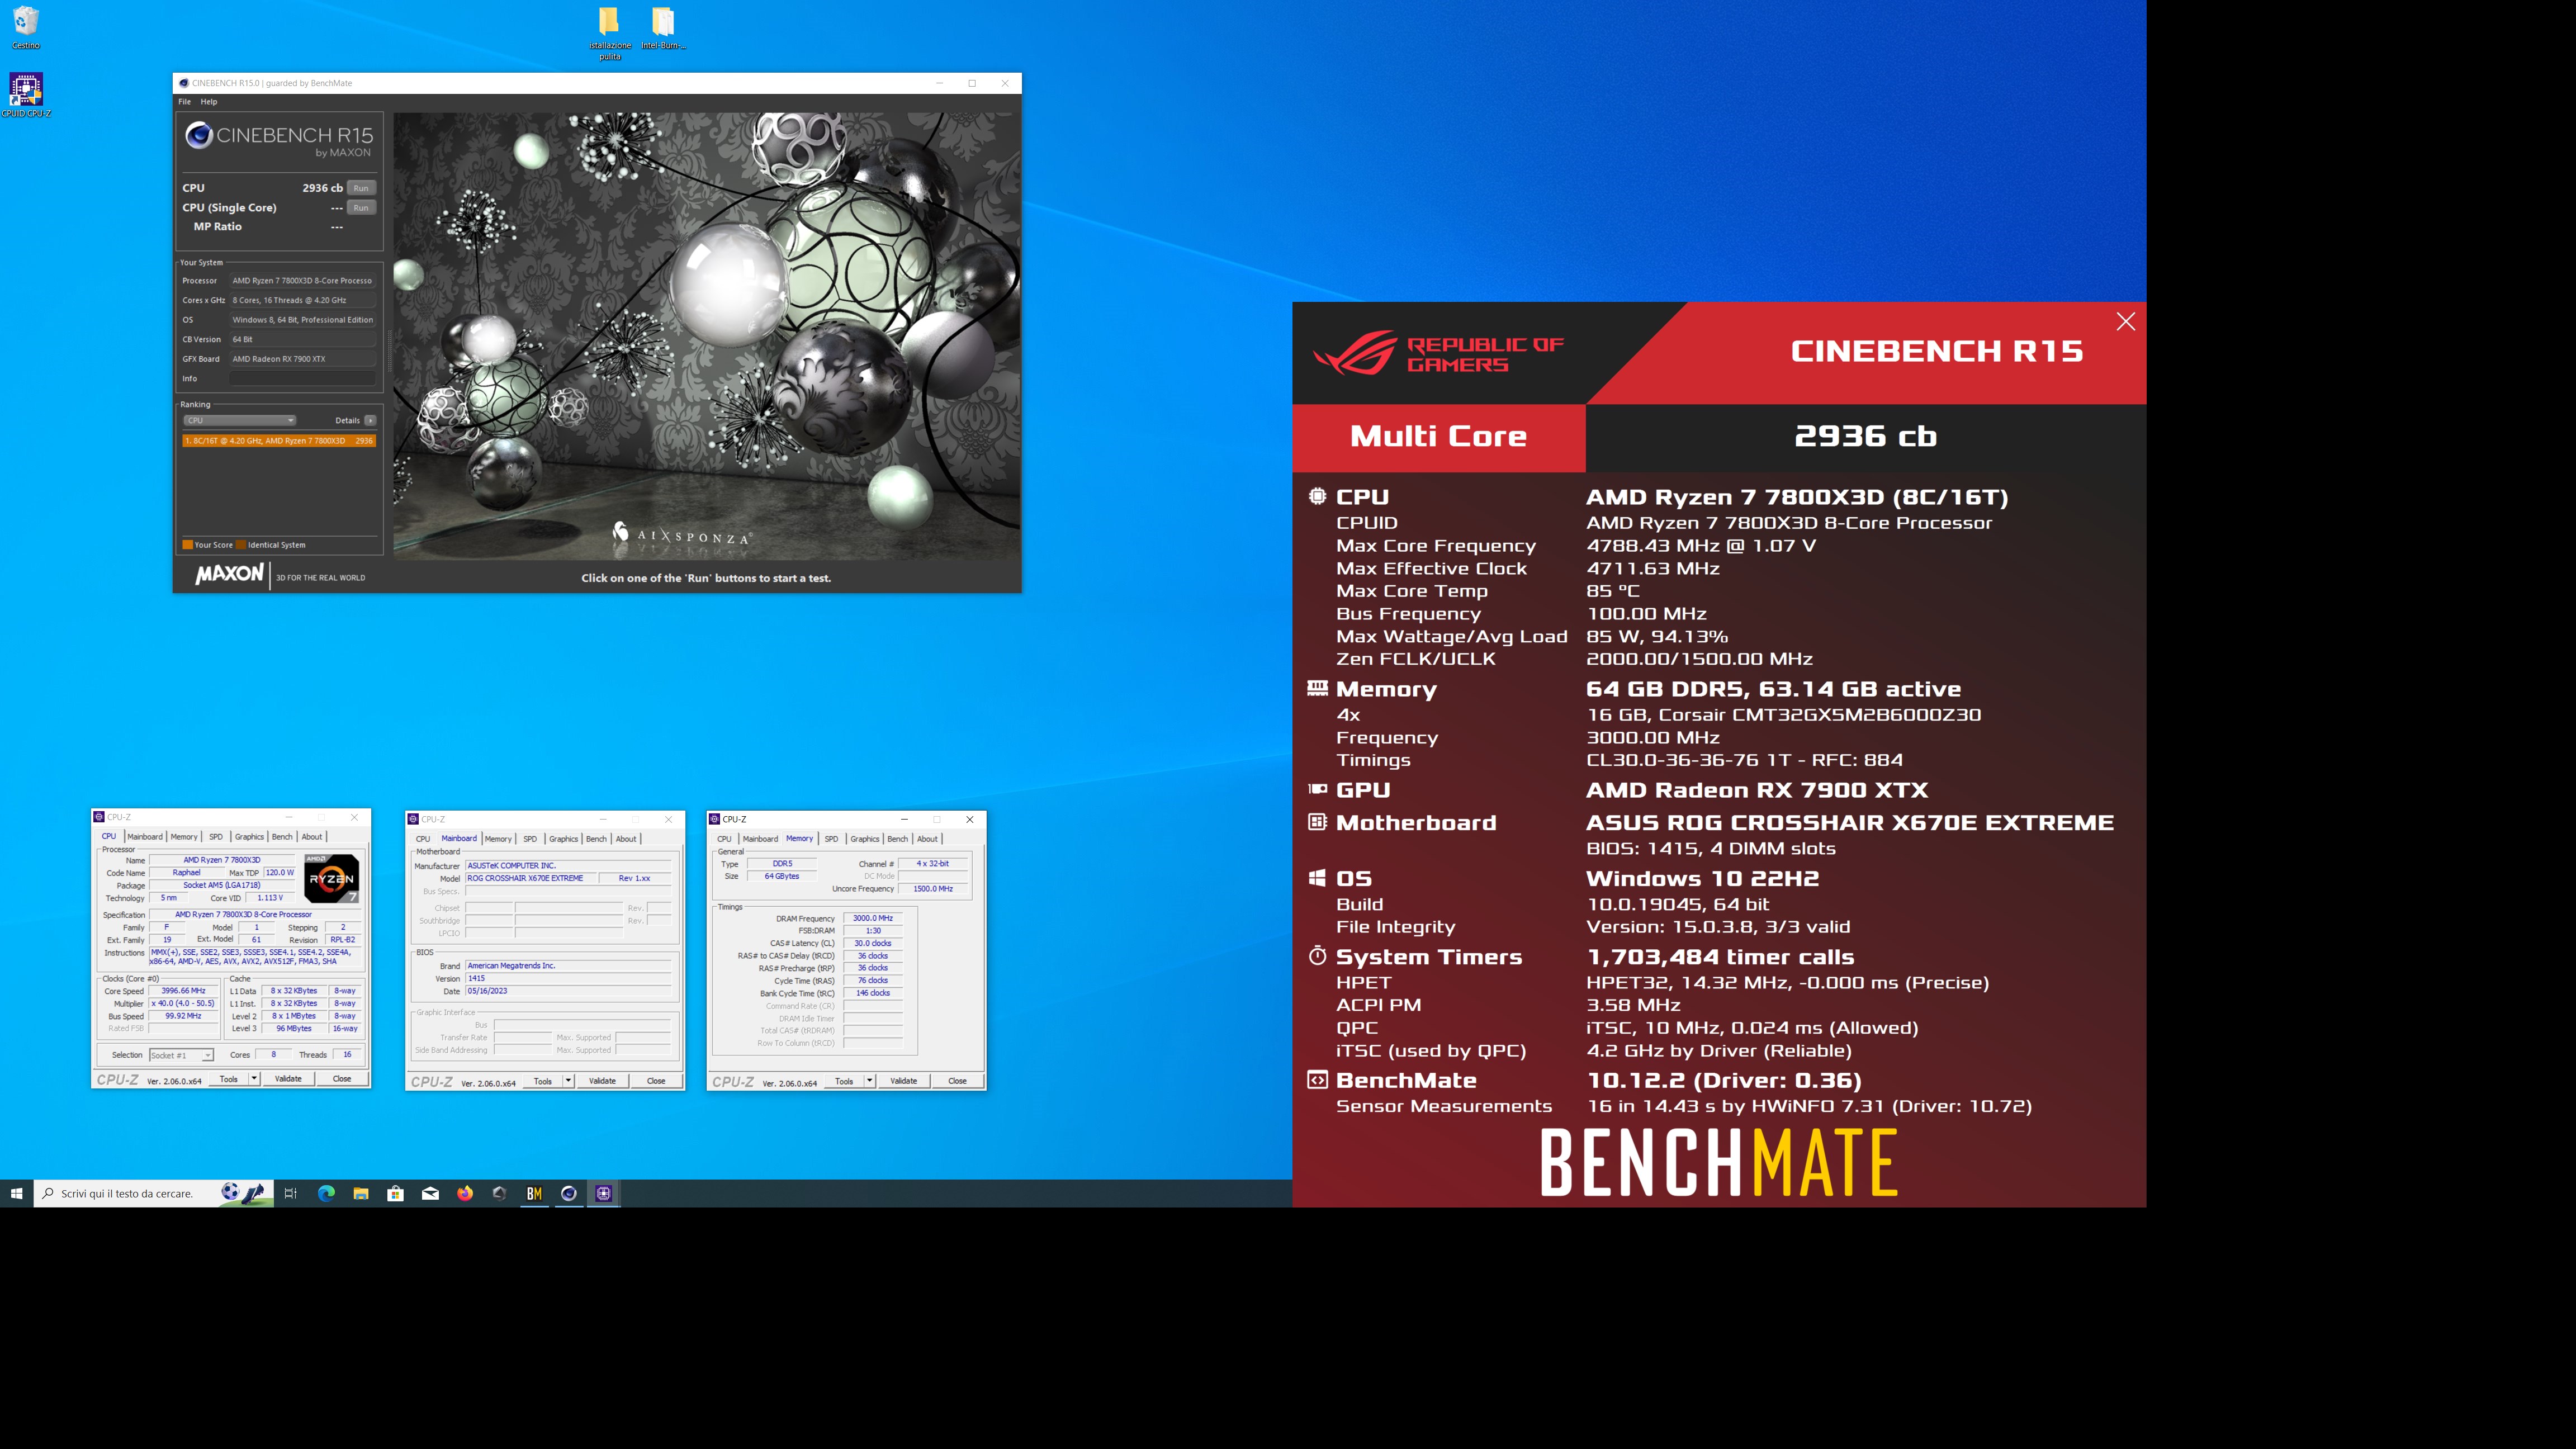Click the BIOS date '05/16/2023' field
Viewport: 2576px width, 1449px height.
(567, 991)
